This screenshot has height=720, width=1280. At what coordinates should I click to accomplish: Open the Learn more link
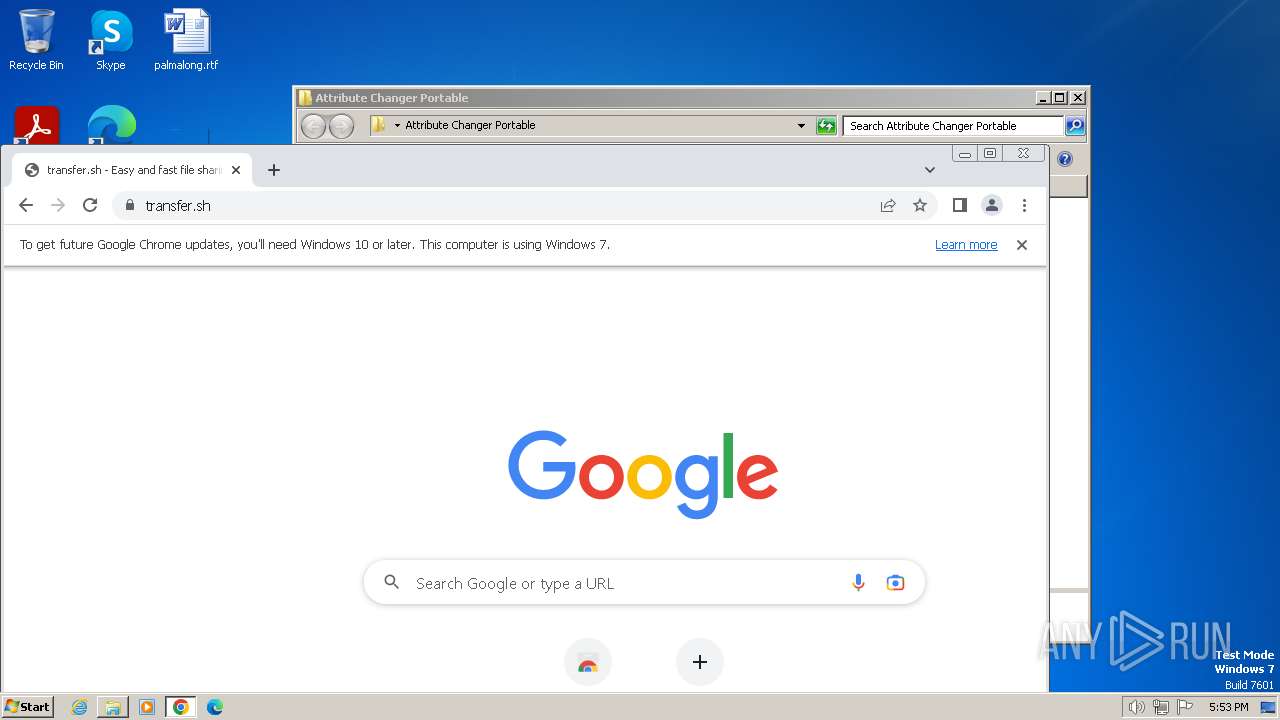(x=966, y=245)
